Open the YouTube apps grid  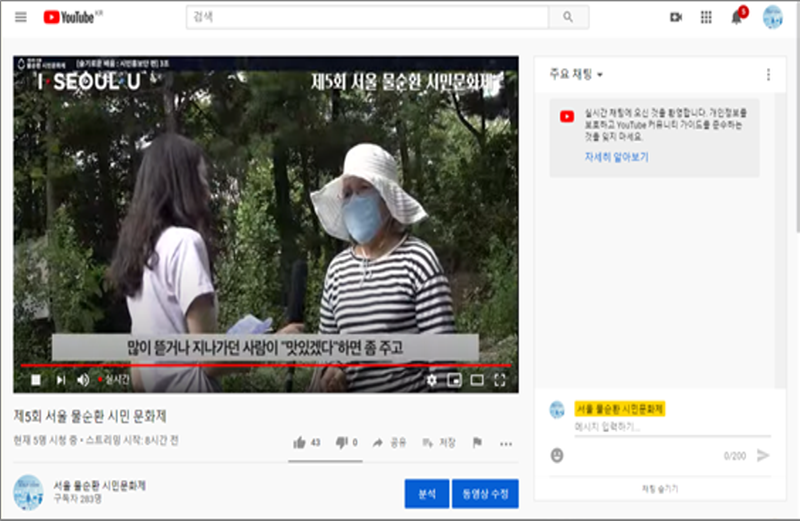706,17
